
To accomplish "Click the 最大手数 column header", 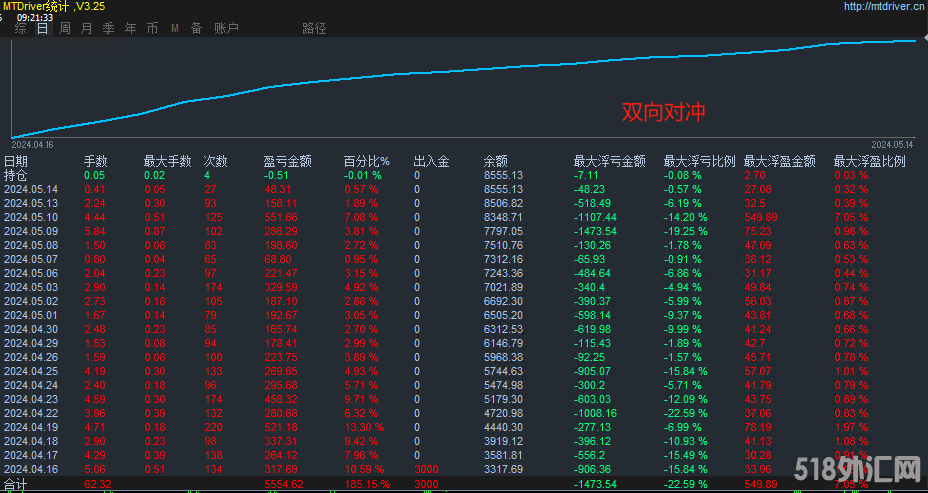I will (x=167, y=161).
